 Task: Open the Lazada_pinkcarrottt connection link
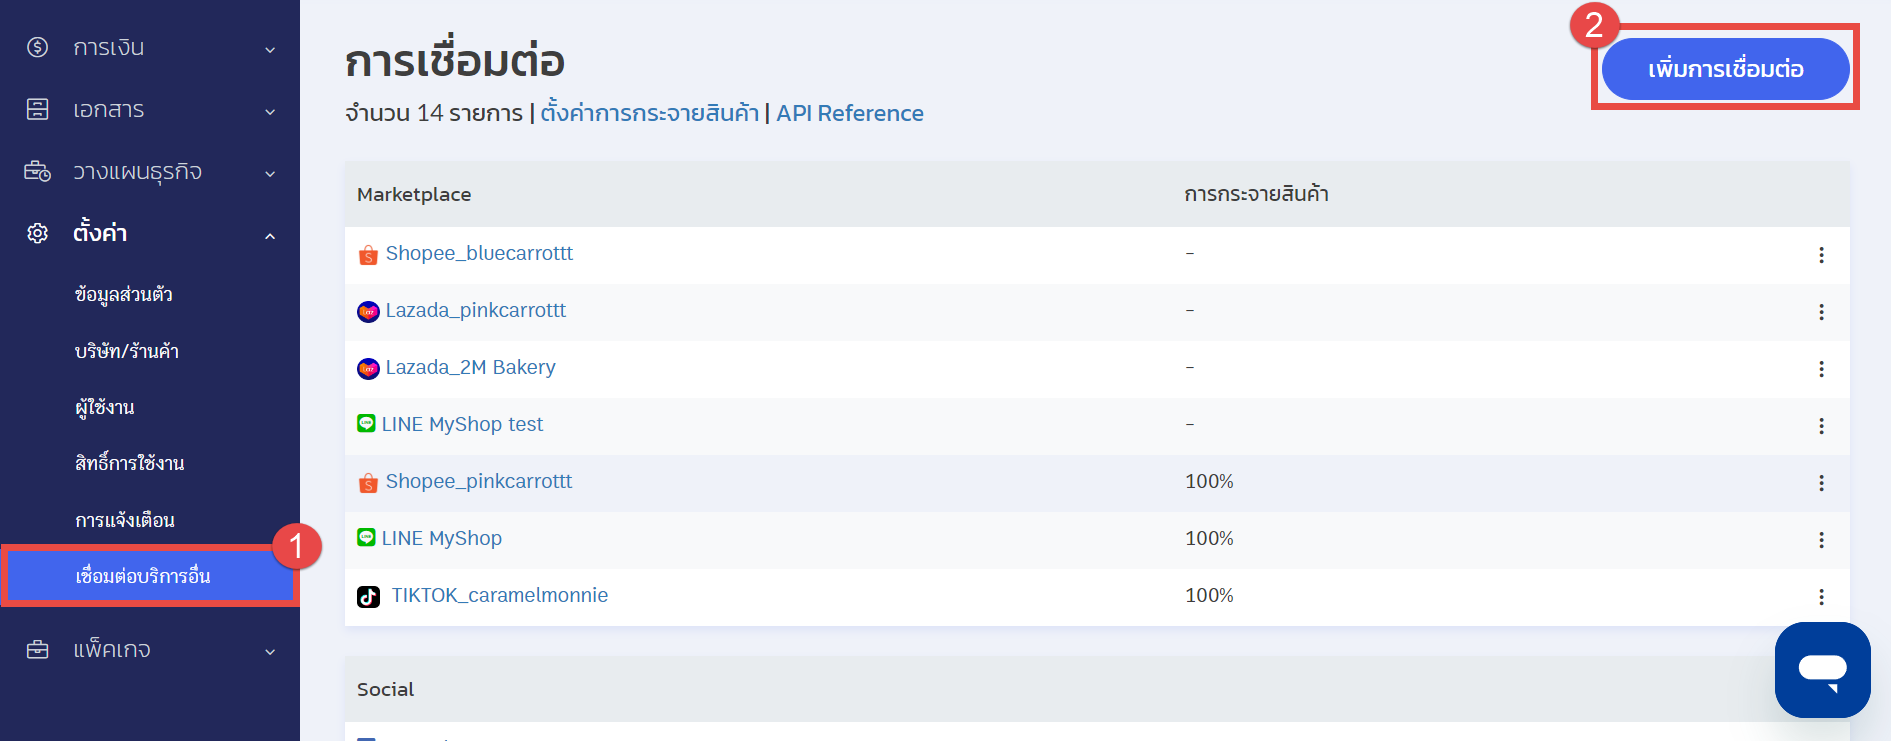(476, 311)
